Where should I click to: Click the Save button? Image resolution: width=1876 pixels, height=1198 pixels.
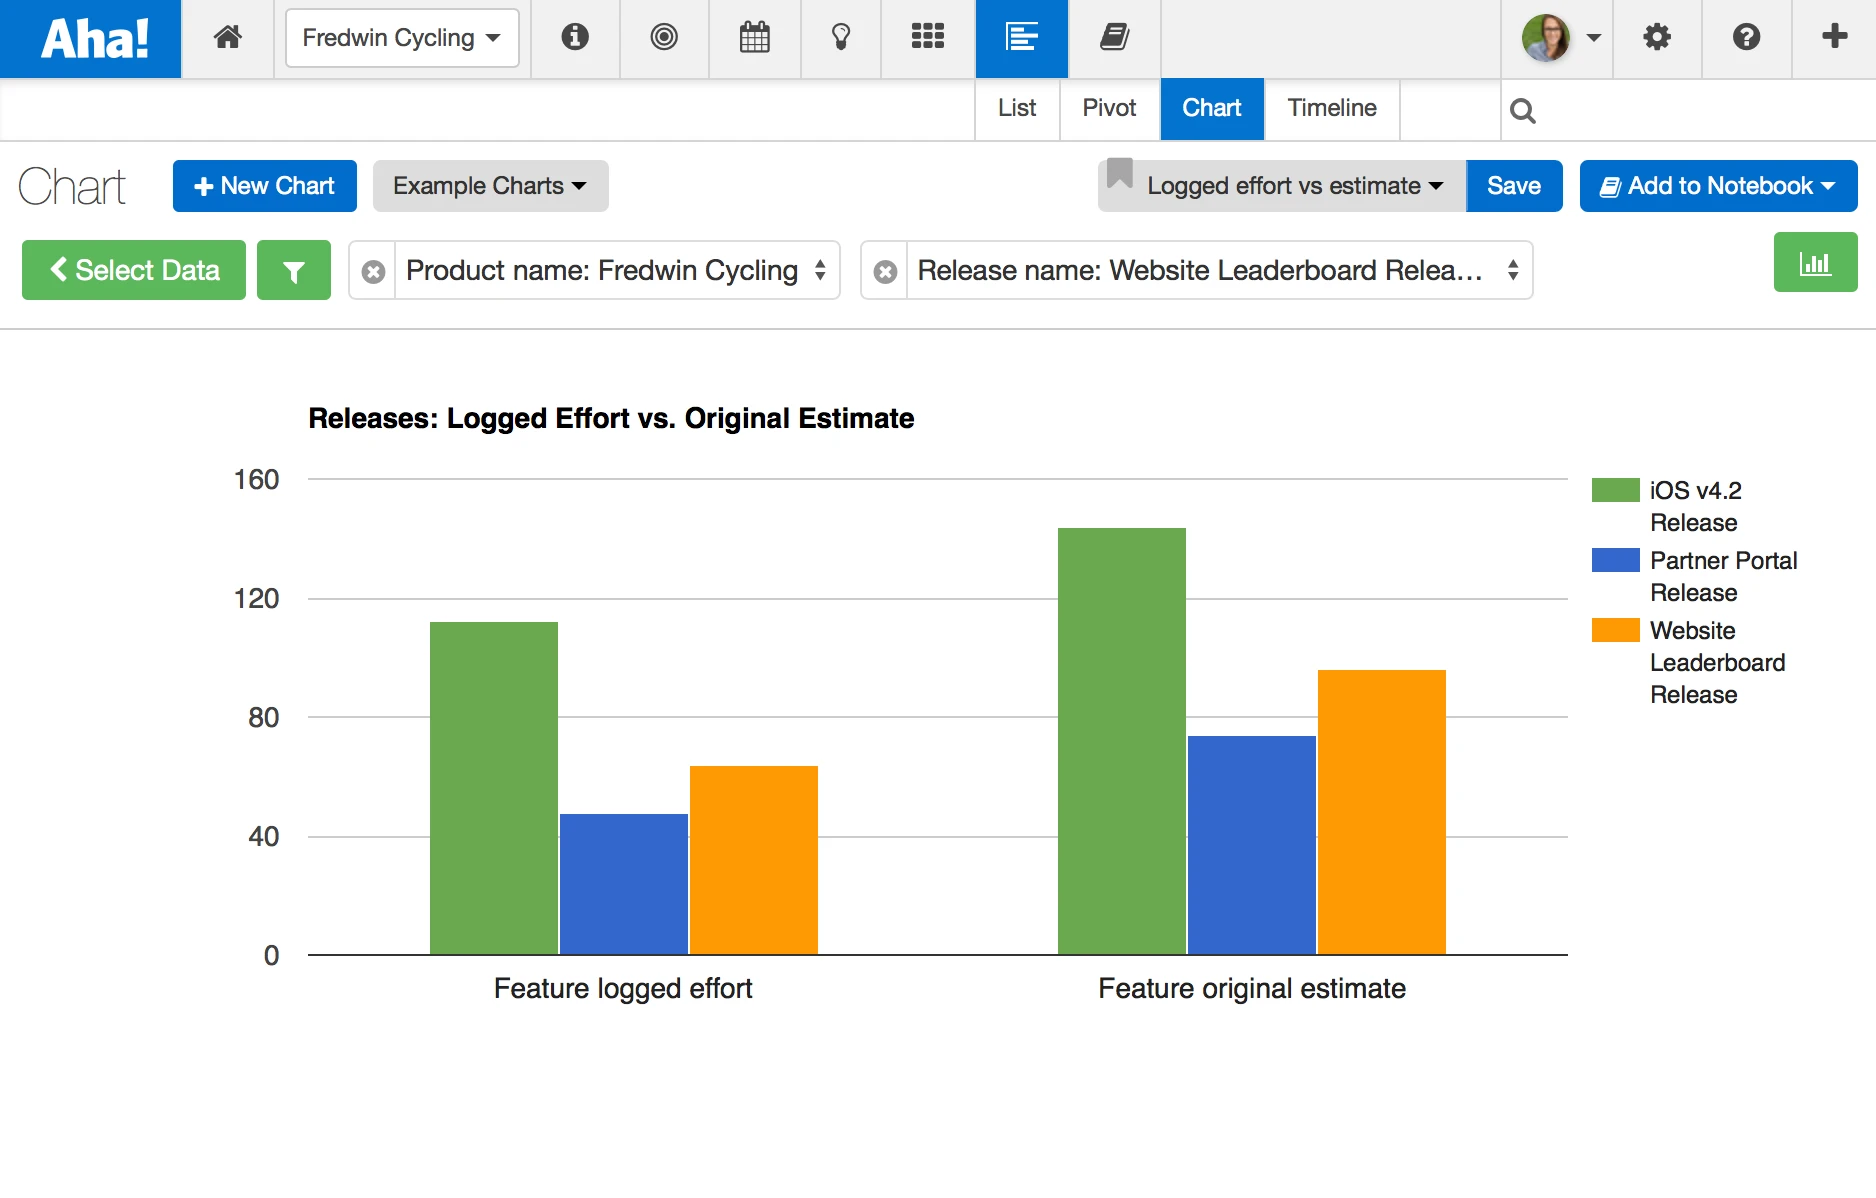[1514, 186]
